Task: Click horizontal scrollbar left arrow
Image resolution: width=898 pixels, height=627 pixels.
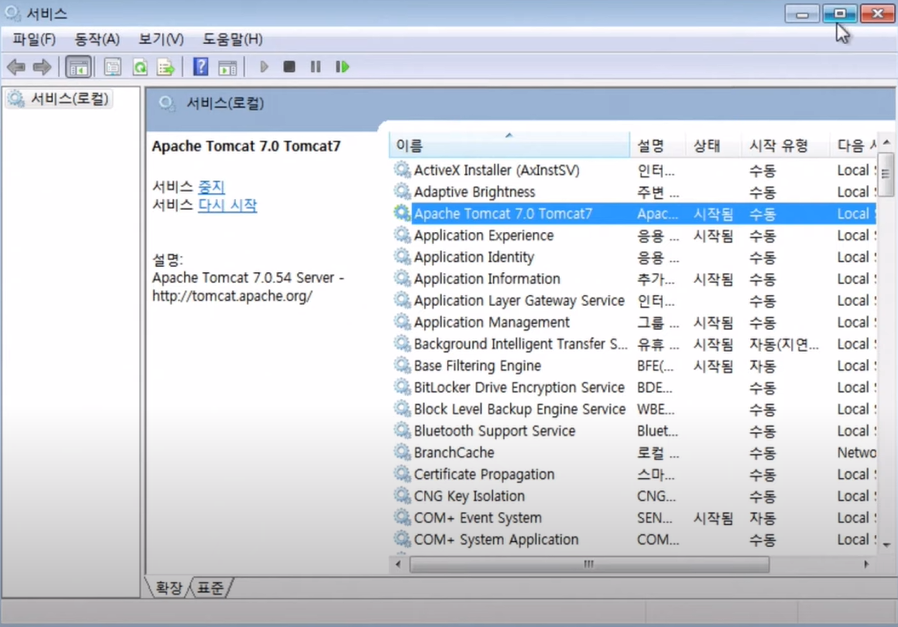Action: click(x=398, y=565)
